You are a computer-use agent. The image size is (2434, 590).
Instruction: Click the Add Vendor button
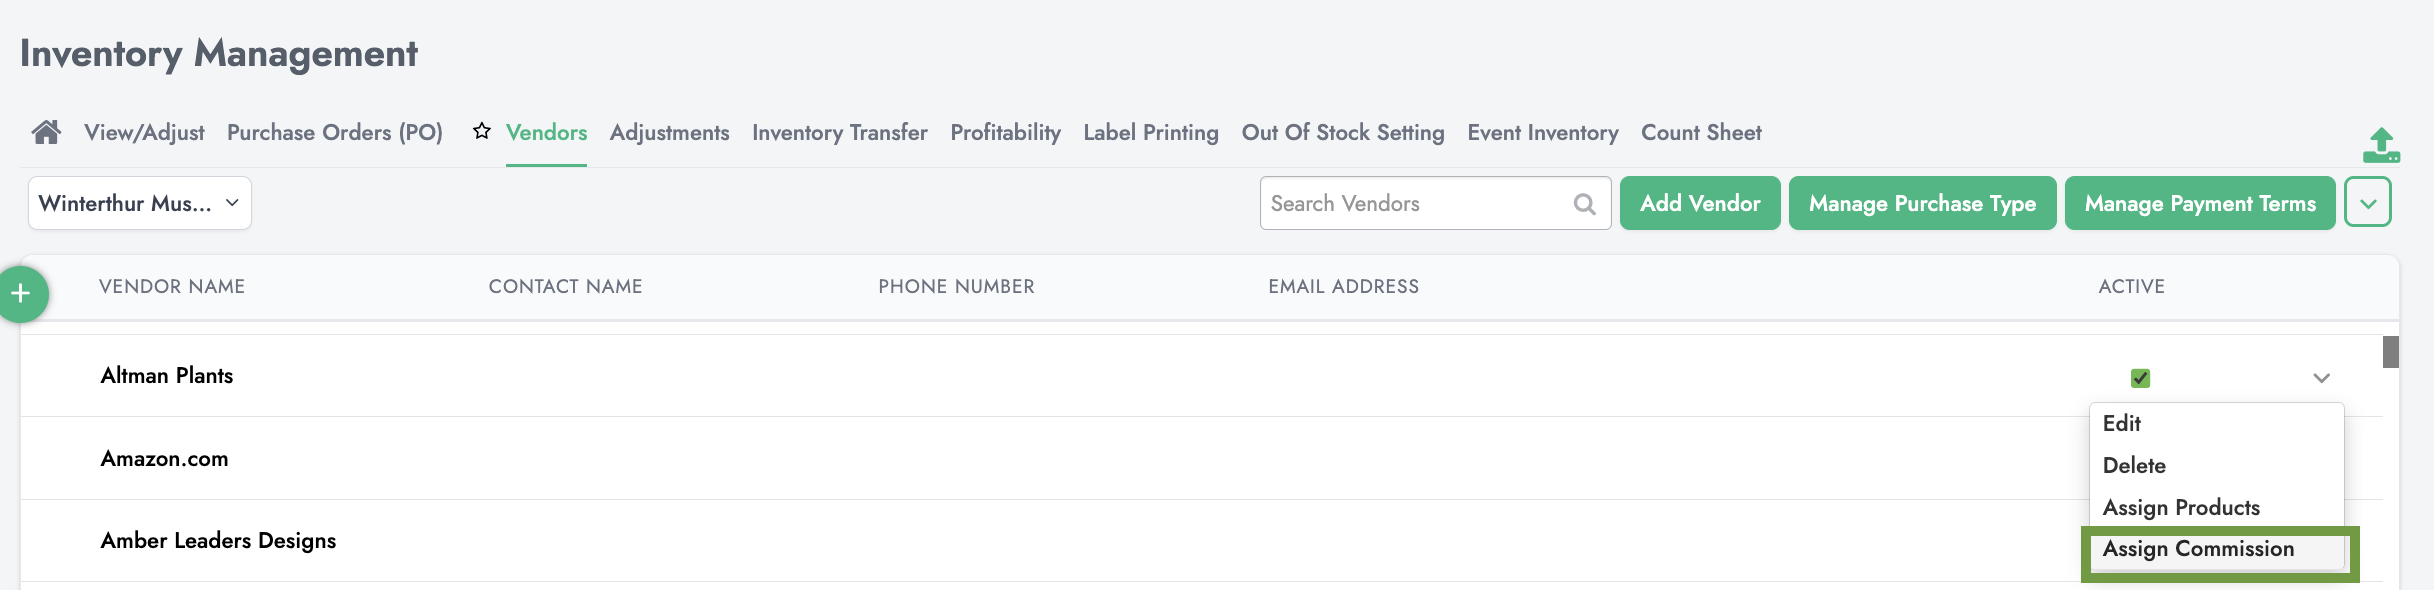coord(1699,203)
